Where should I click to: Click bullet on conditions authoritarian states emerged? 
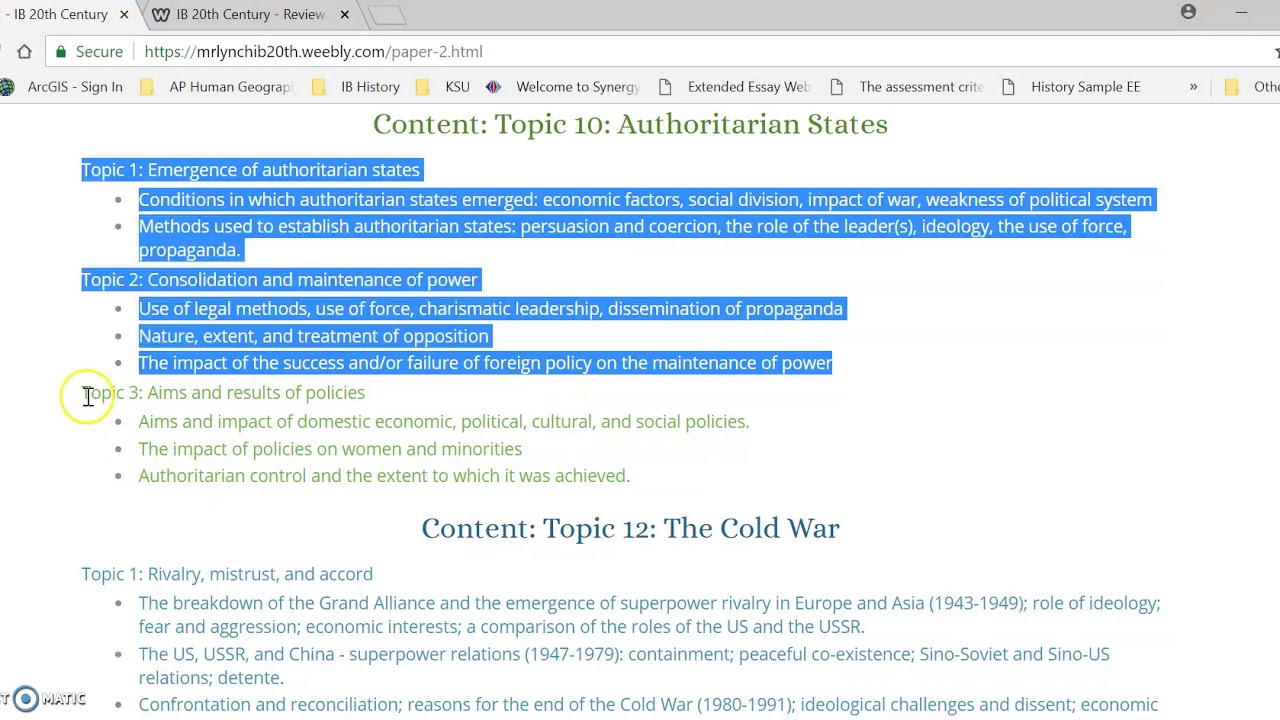click(x=645, y=200)
